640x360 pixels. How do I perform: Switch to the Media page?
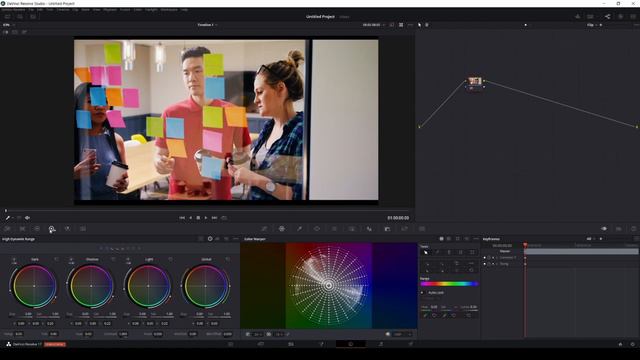tap(231, 344)
